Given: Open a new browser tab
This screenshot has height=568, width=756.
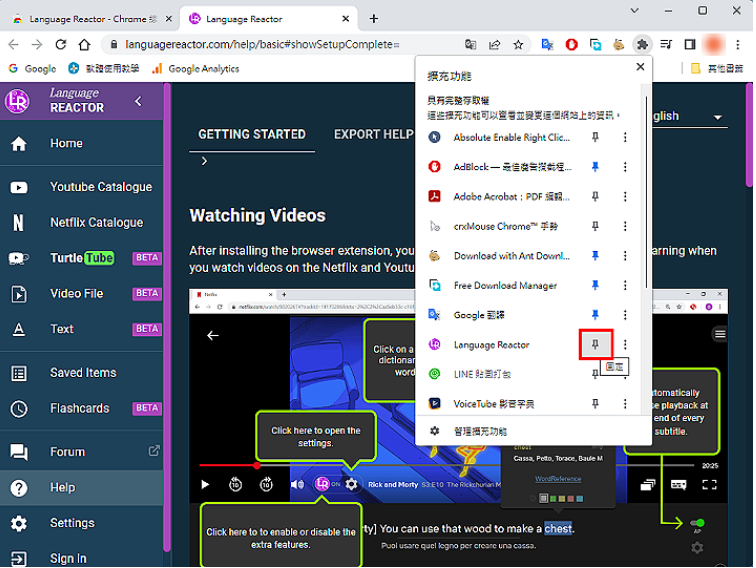Looking at the screenshot, I should pos(373,19).
